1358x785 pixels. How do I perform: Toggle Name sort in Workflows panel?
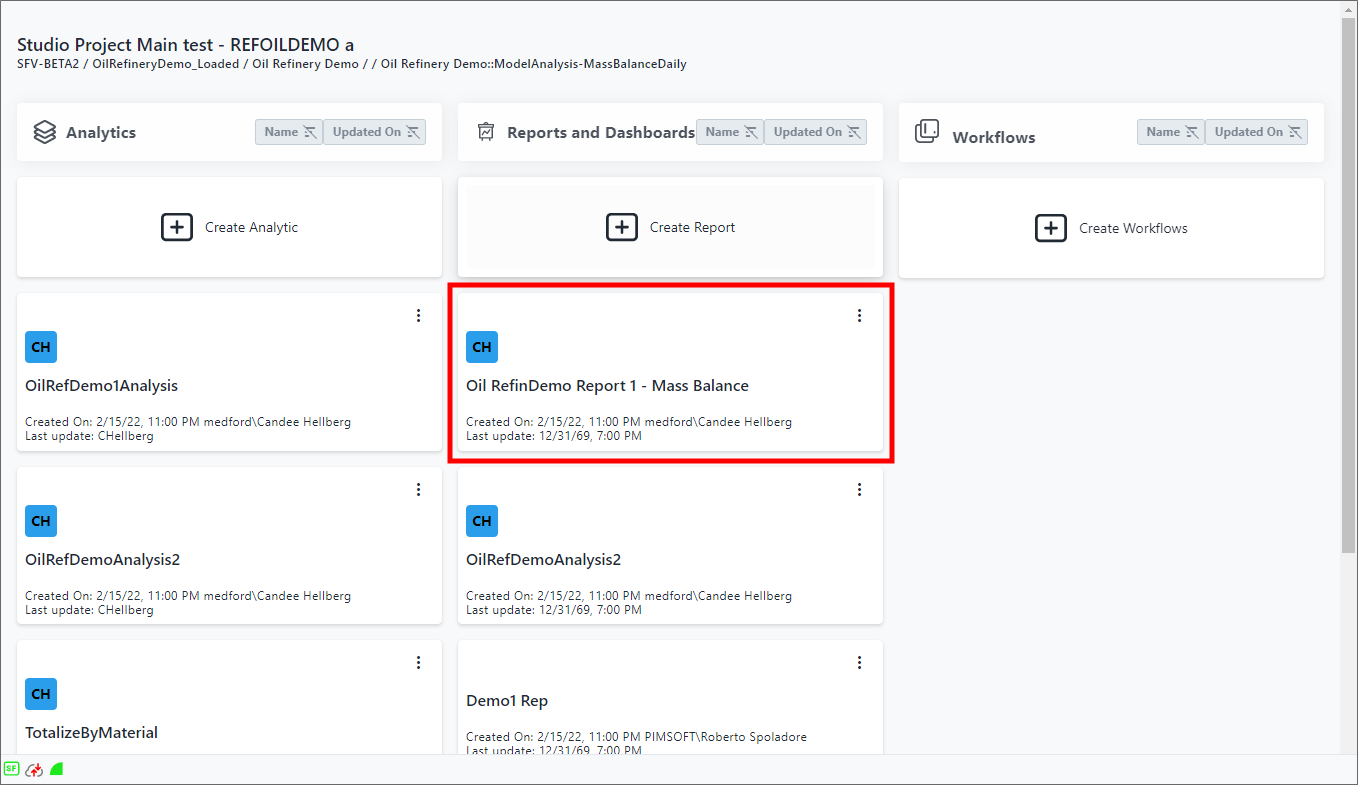click(1170, 132)
